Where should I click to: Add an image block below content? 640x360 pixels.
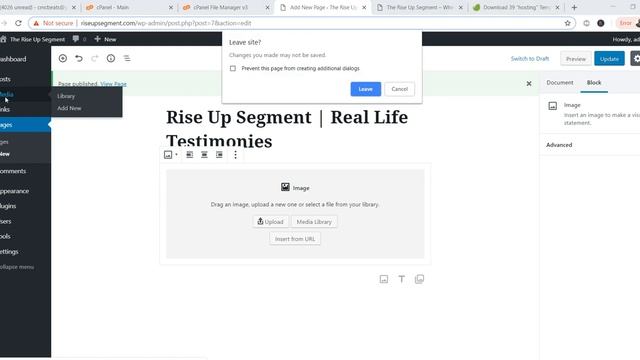[x=384, y=279]
